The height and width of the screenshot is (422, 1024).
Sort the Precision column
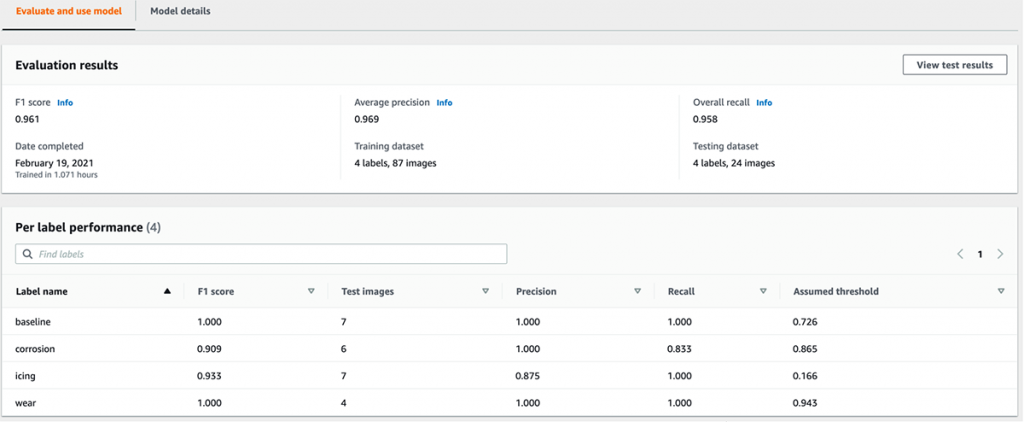637,291
